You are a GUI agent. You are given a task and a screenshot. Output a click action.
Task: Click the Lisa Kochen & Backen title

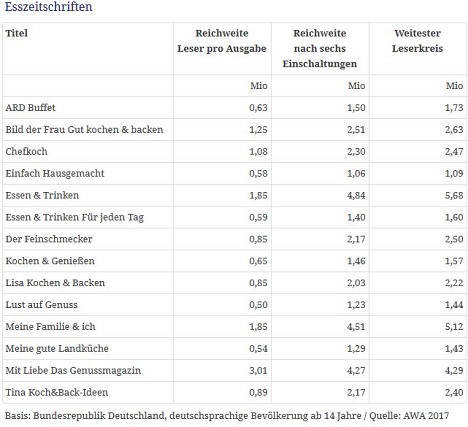click(55, 283)
